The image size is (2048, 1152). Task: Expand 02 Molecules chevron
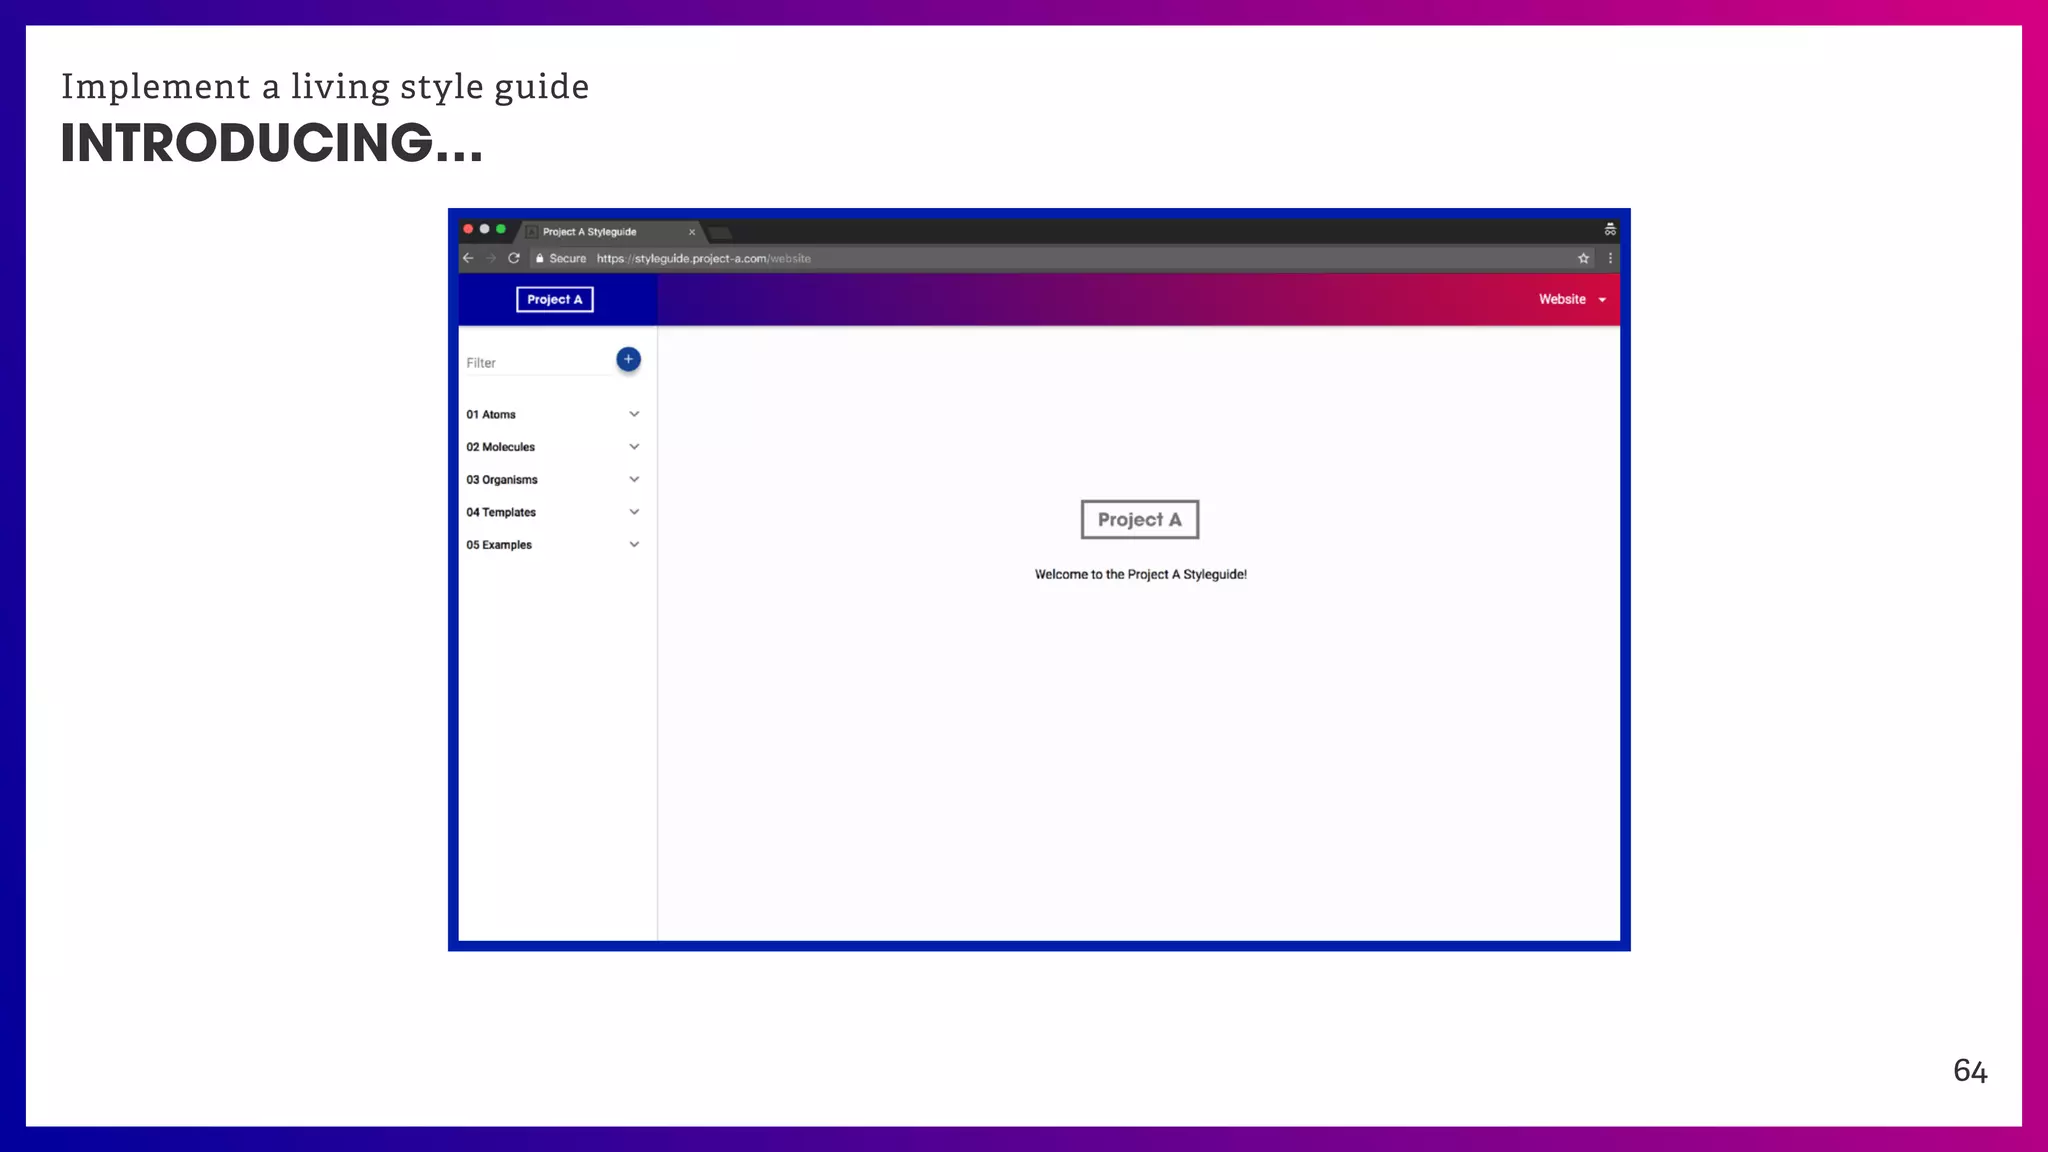click(634, 447)
